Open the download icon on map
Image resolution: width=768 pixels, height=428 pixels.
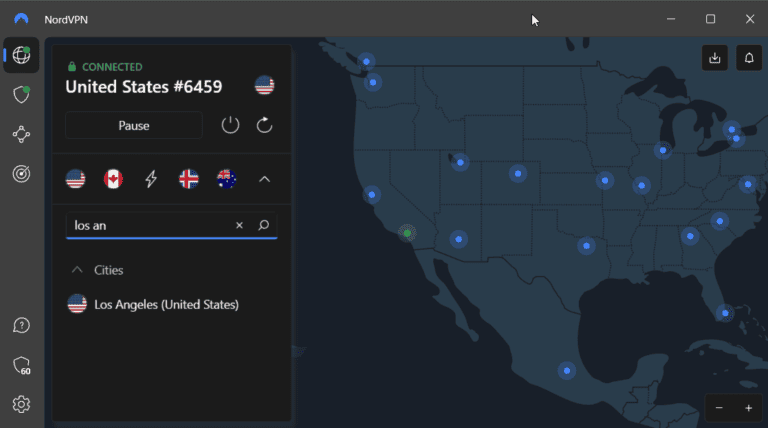click(x=715, y=58)
